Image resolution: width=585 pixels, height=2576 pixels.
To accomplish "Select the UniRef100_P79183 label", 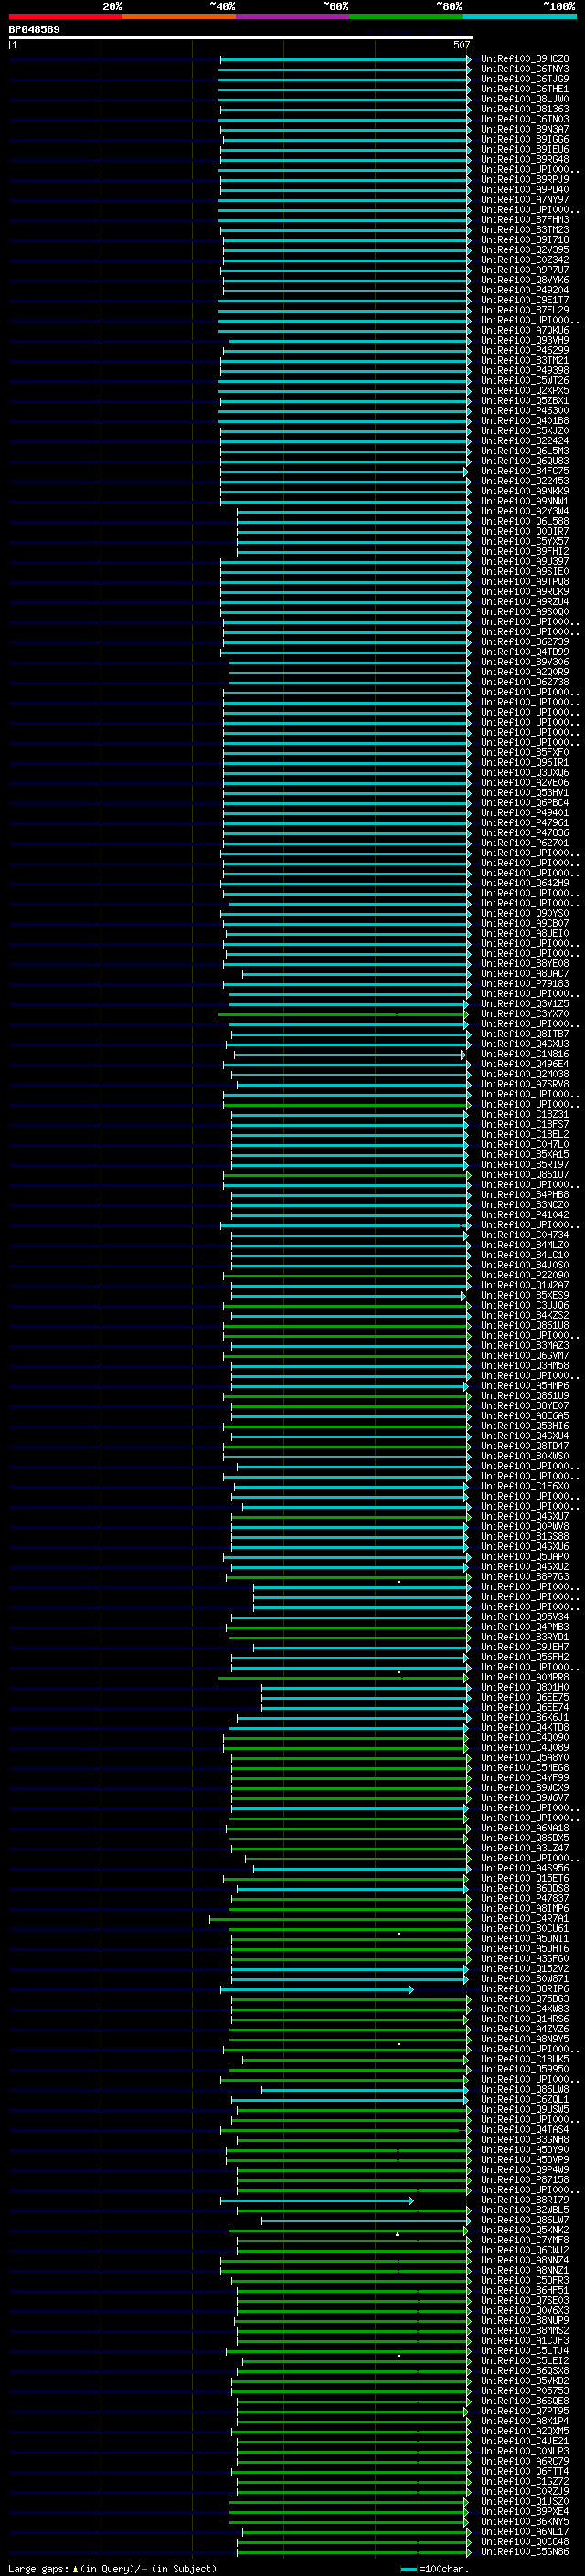I will [525, 983].
